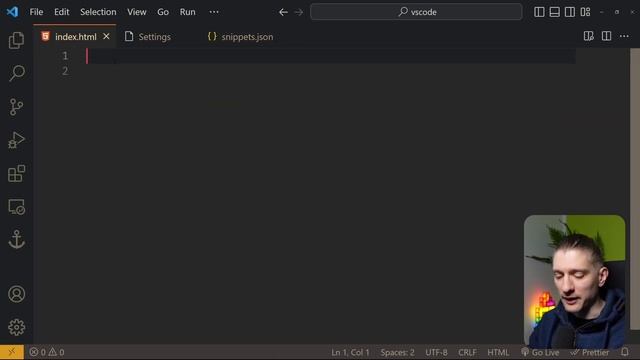Split the editor right
The height and width of the screenshot is (360, 640).
pos(607,36)
